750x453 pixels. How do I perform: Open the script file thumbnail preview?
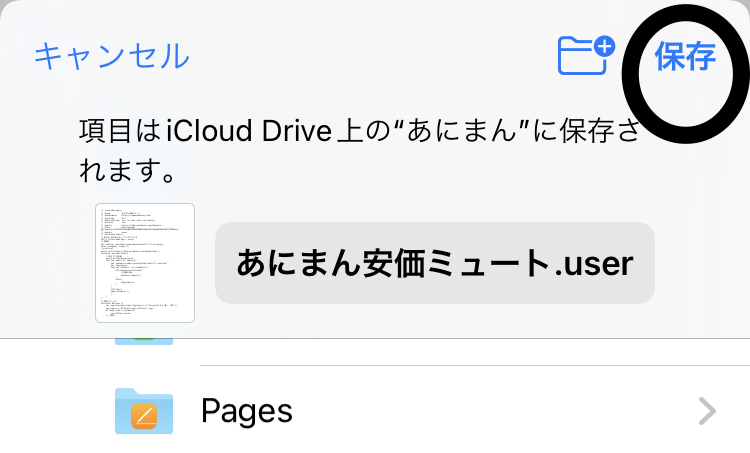pos(145,263)
